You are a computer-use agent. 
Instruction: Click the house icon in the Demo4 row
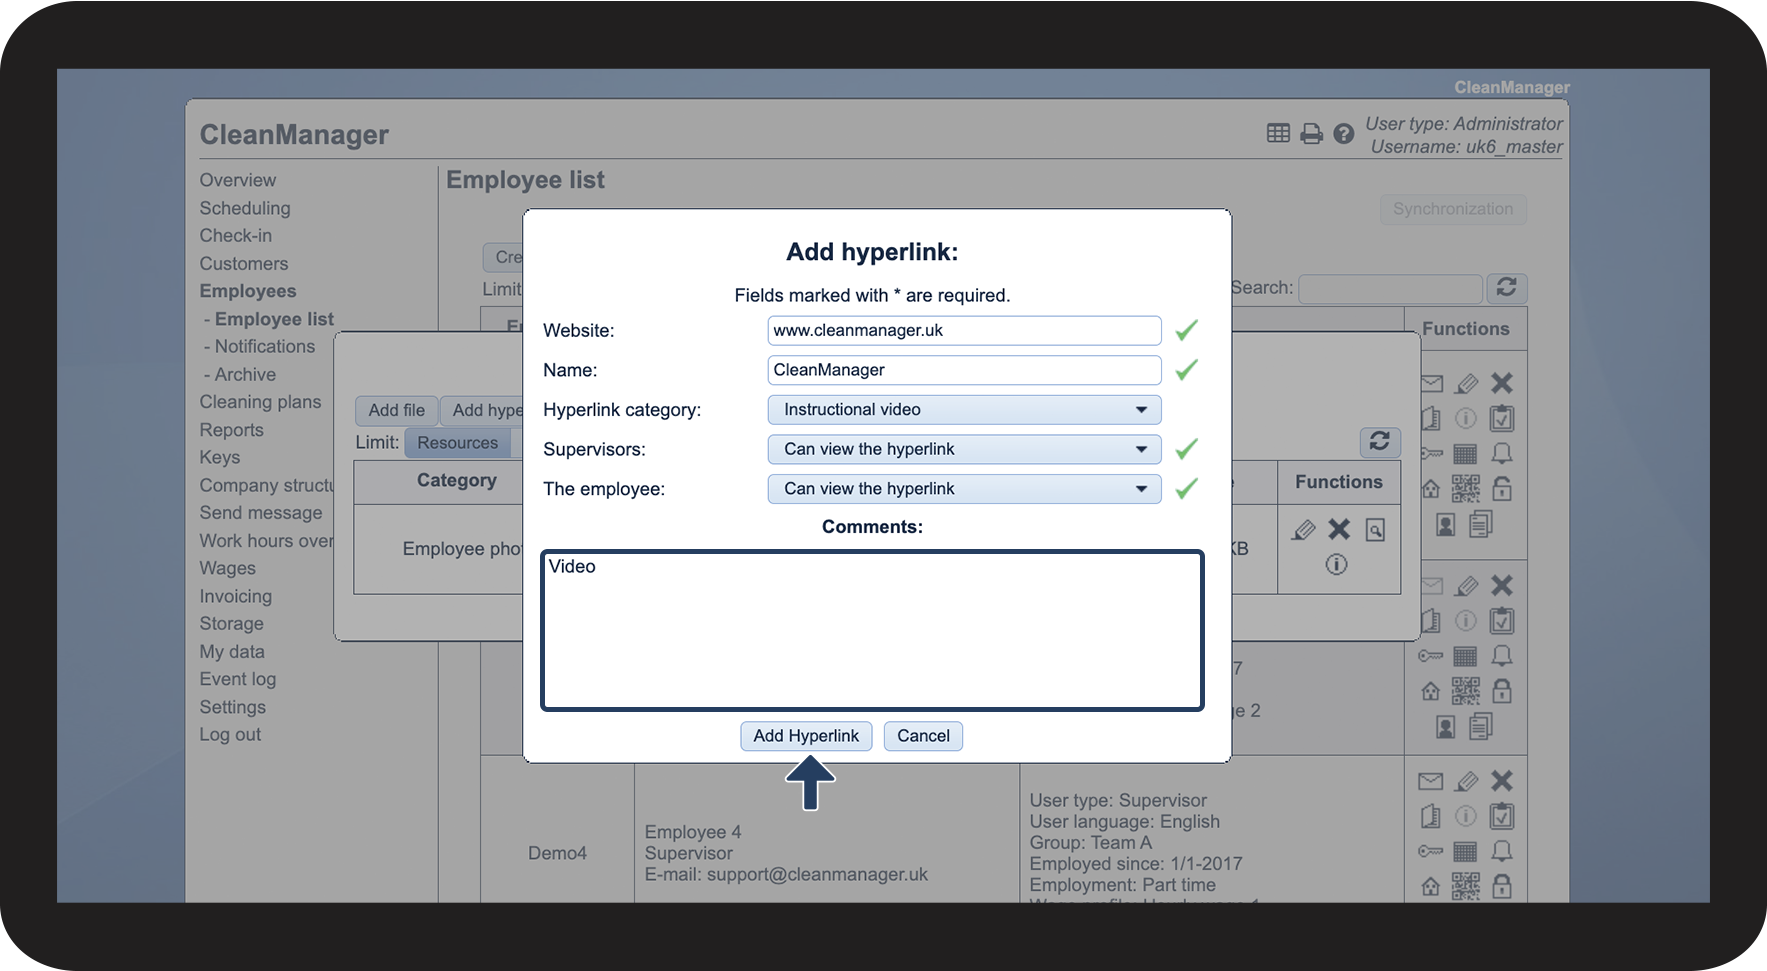1431,887
